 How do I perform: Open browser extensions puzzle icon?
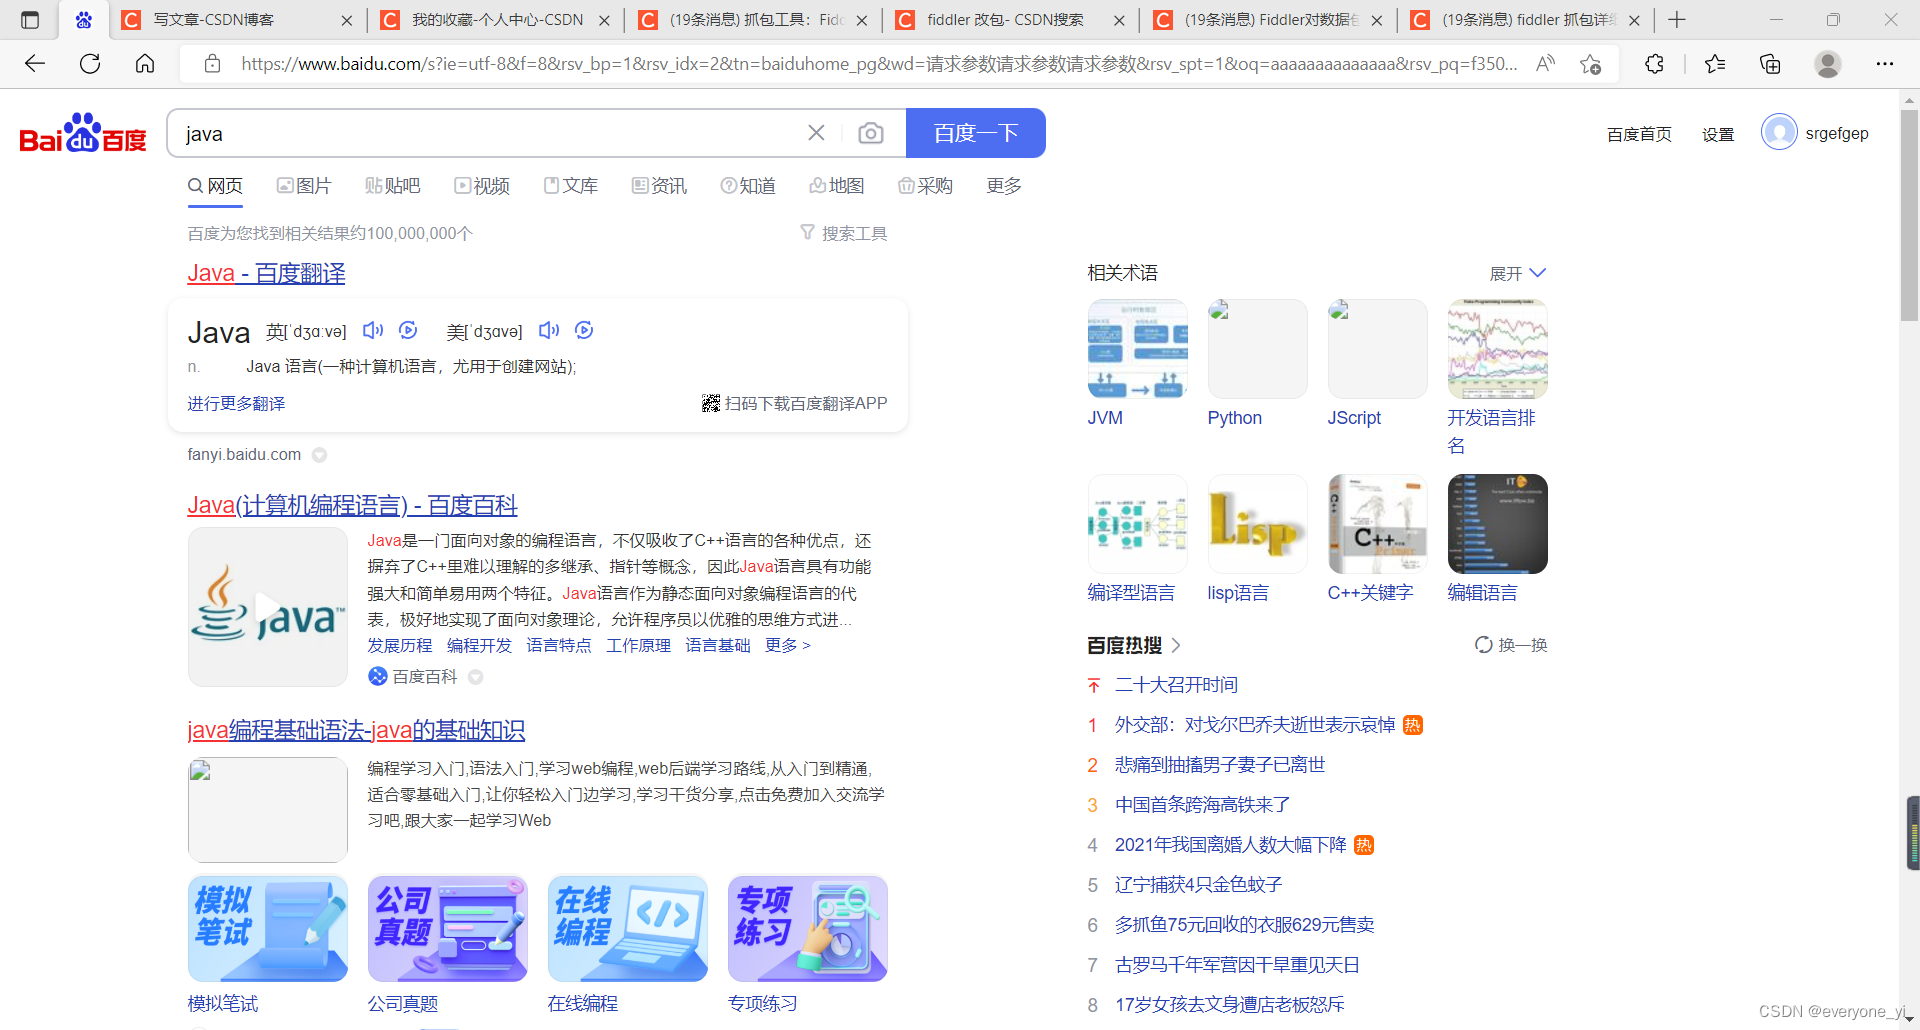click(1654, 64)
